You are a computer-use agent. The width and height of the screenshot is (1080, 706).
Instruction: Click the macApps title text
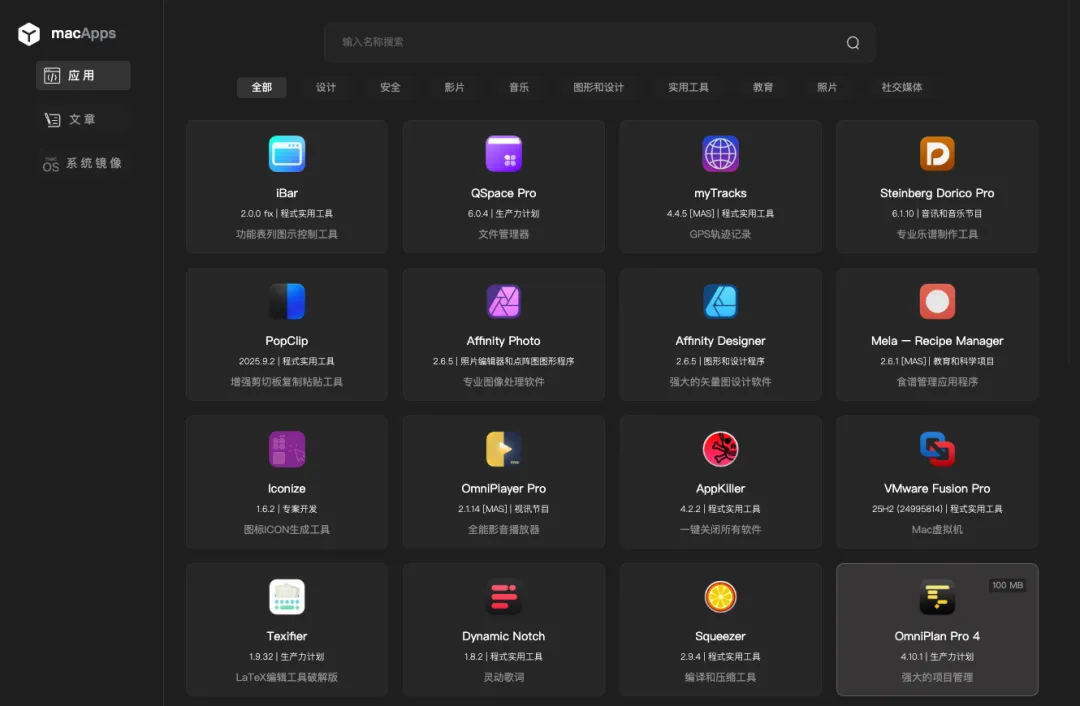(x=83, y=33)
